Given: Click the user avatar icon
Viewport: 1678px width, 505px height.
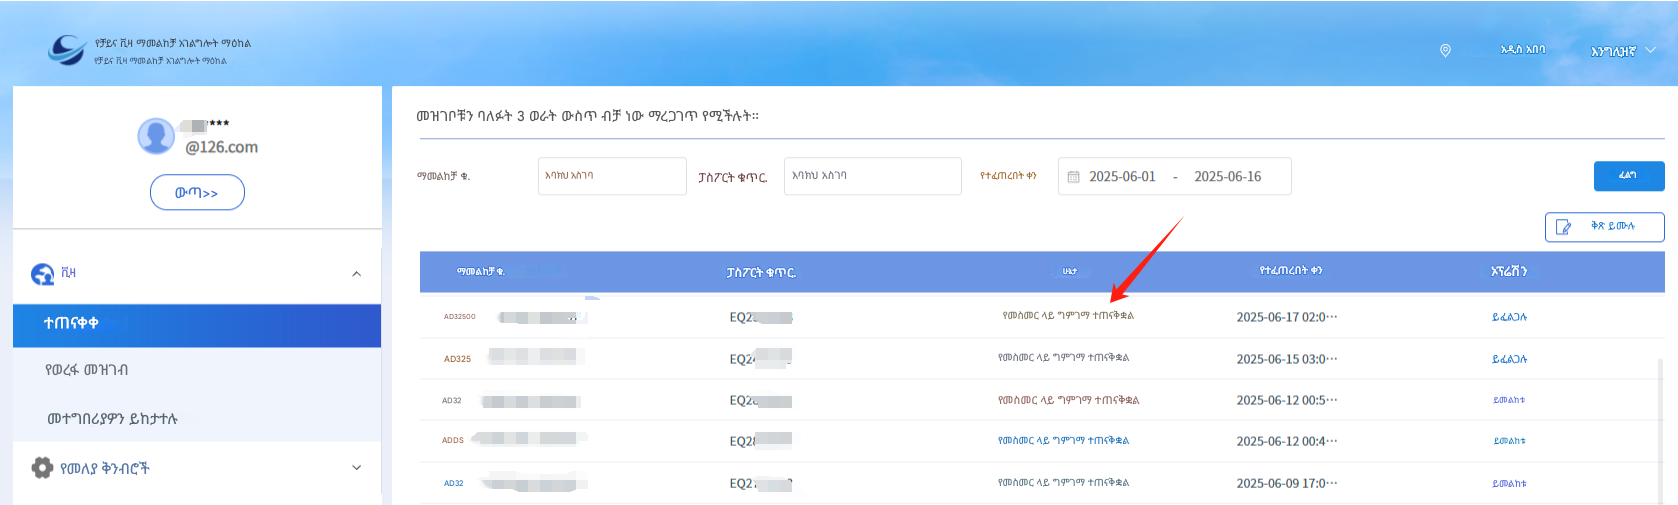Looking at the screenshot, I should 156,136.
